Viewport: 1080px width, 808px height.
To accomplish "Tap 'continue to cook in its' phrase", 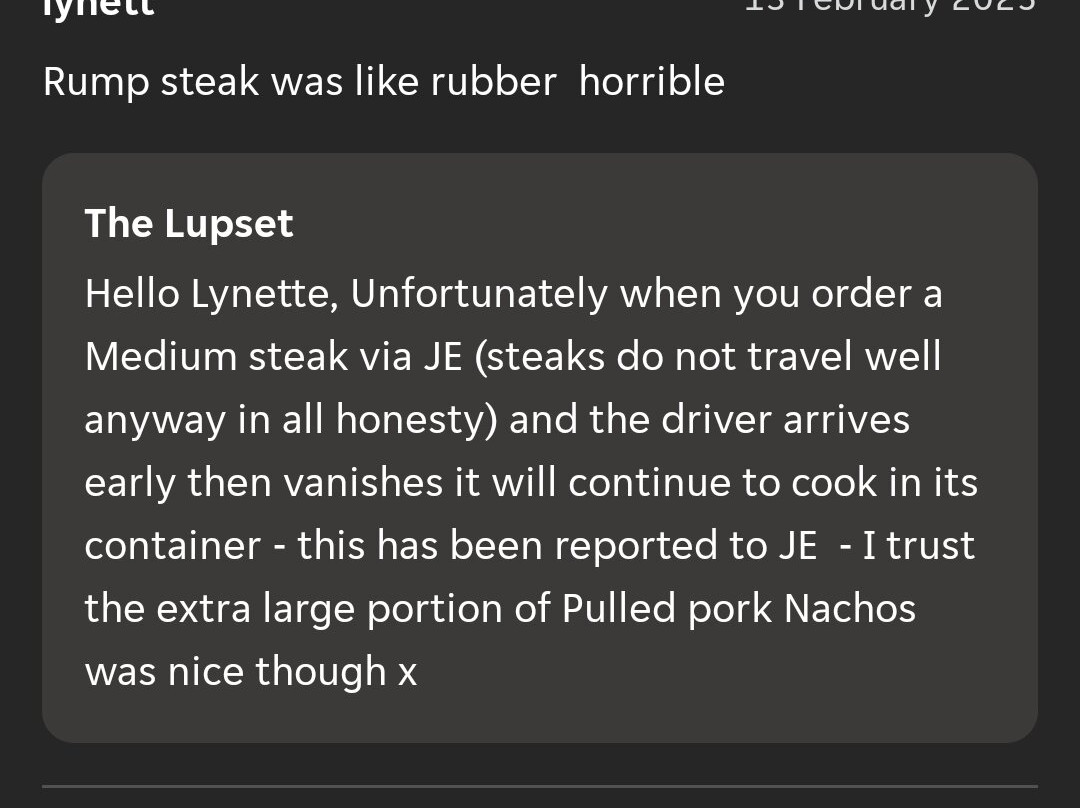I will (773, 482).
